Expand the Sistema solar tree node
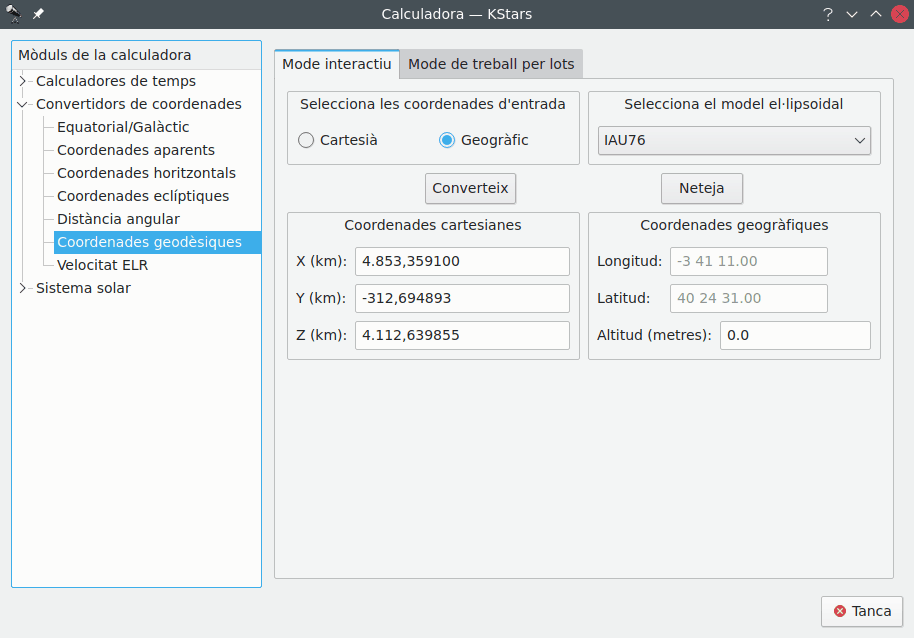Image resolution: width=914 pixels, height=638 pixels. (23, 288)
